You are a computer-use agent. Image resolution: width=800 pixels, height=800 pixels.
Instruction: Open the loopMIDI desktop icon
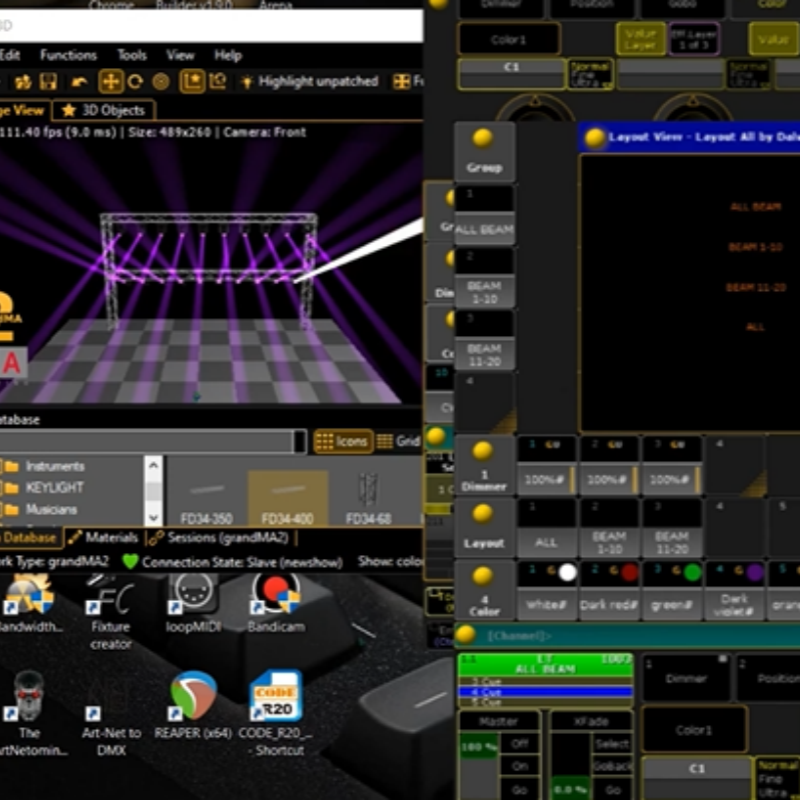pyautogui.click(x=194, y=602)
